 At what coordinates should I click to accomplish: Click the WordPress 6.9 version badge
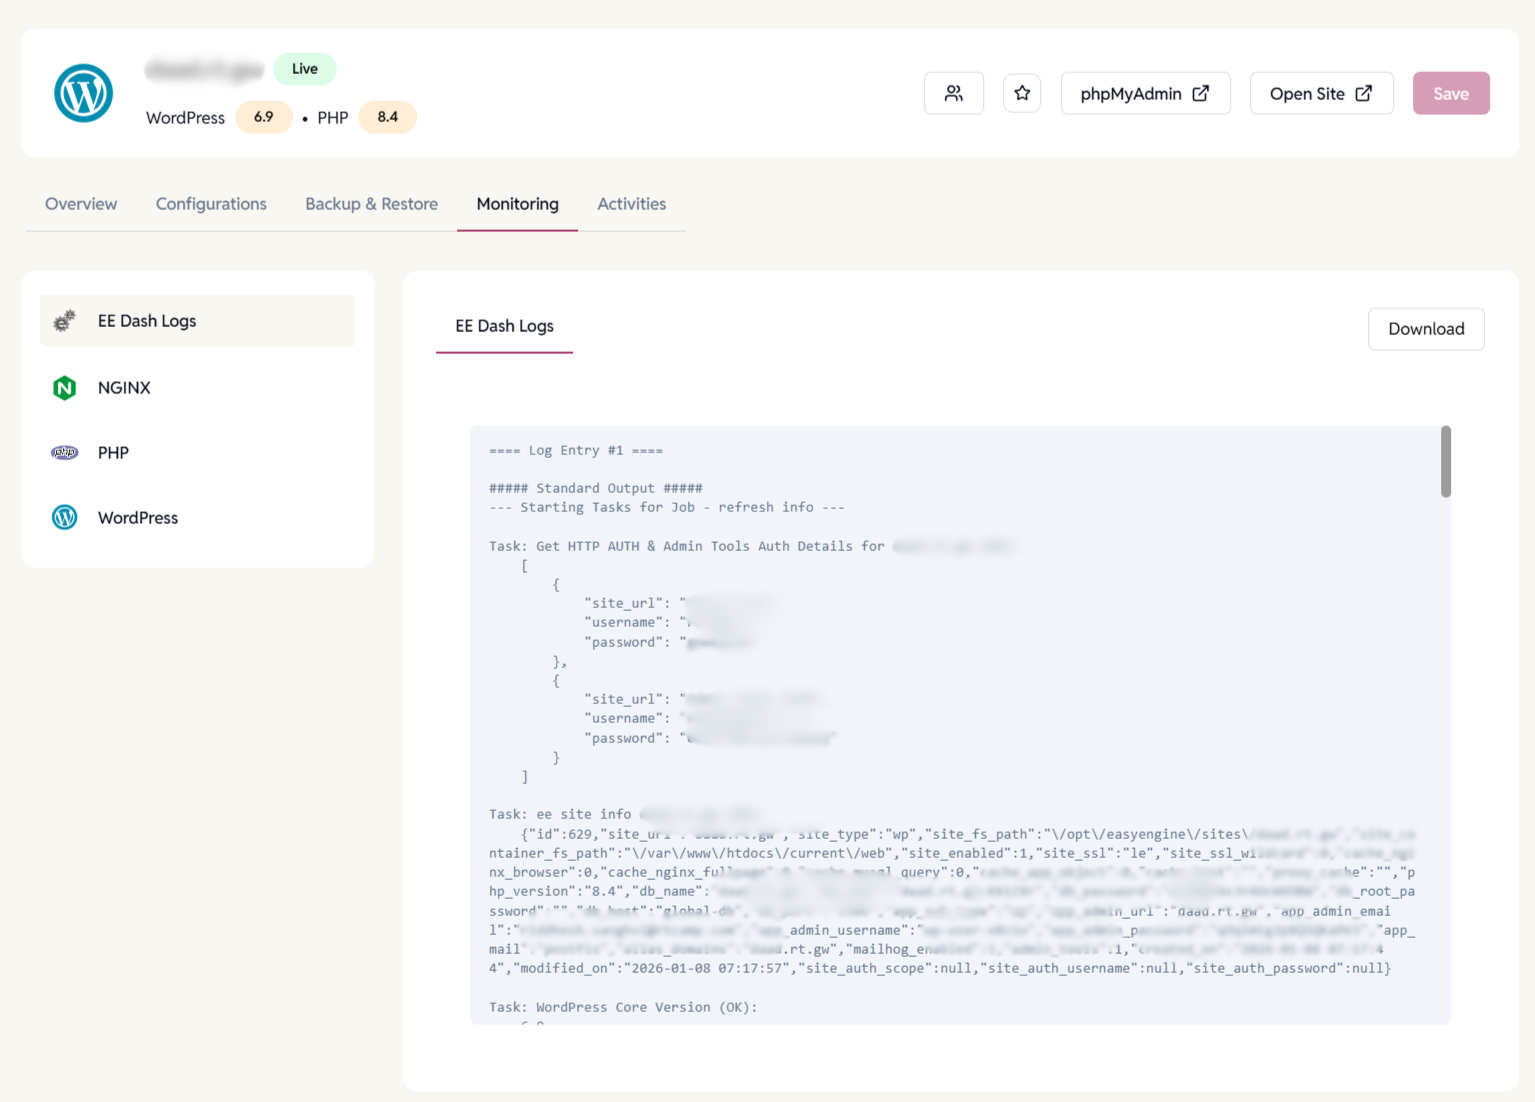[263, 117]
